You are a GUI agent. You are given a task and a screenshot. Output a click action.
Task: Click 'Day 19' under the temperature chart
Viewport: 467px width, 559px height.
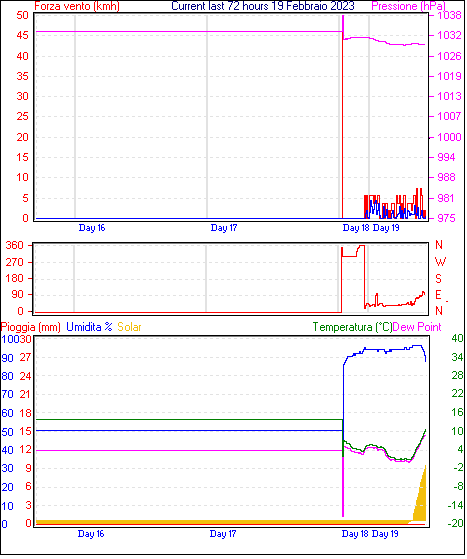[x=385, y=534]
